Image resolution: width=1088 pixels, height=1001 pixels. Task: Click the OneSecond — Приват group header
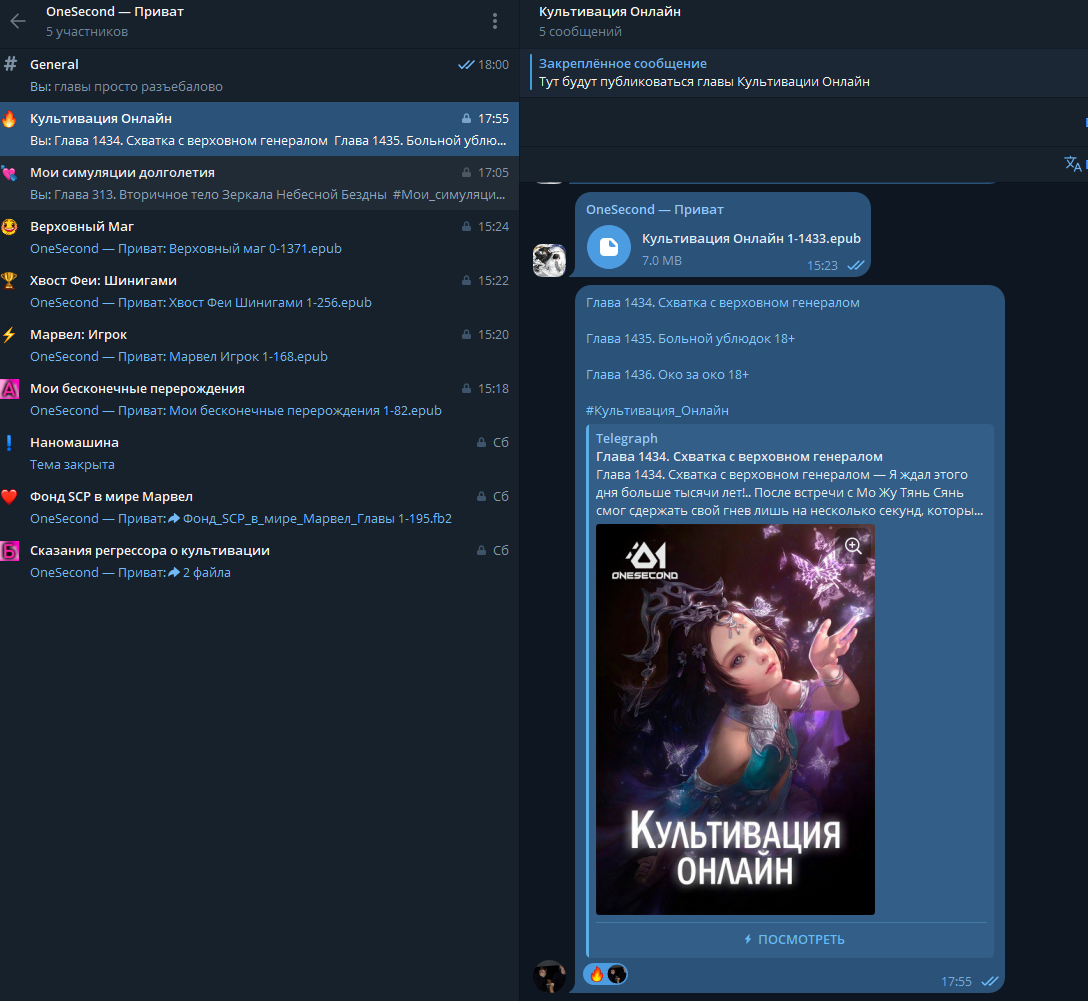(x=114, y=12)
